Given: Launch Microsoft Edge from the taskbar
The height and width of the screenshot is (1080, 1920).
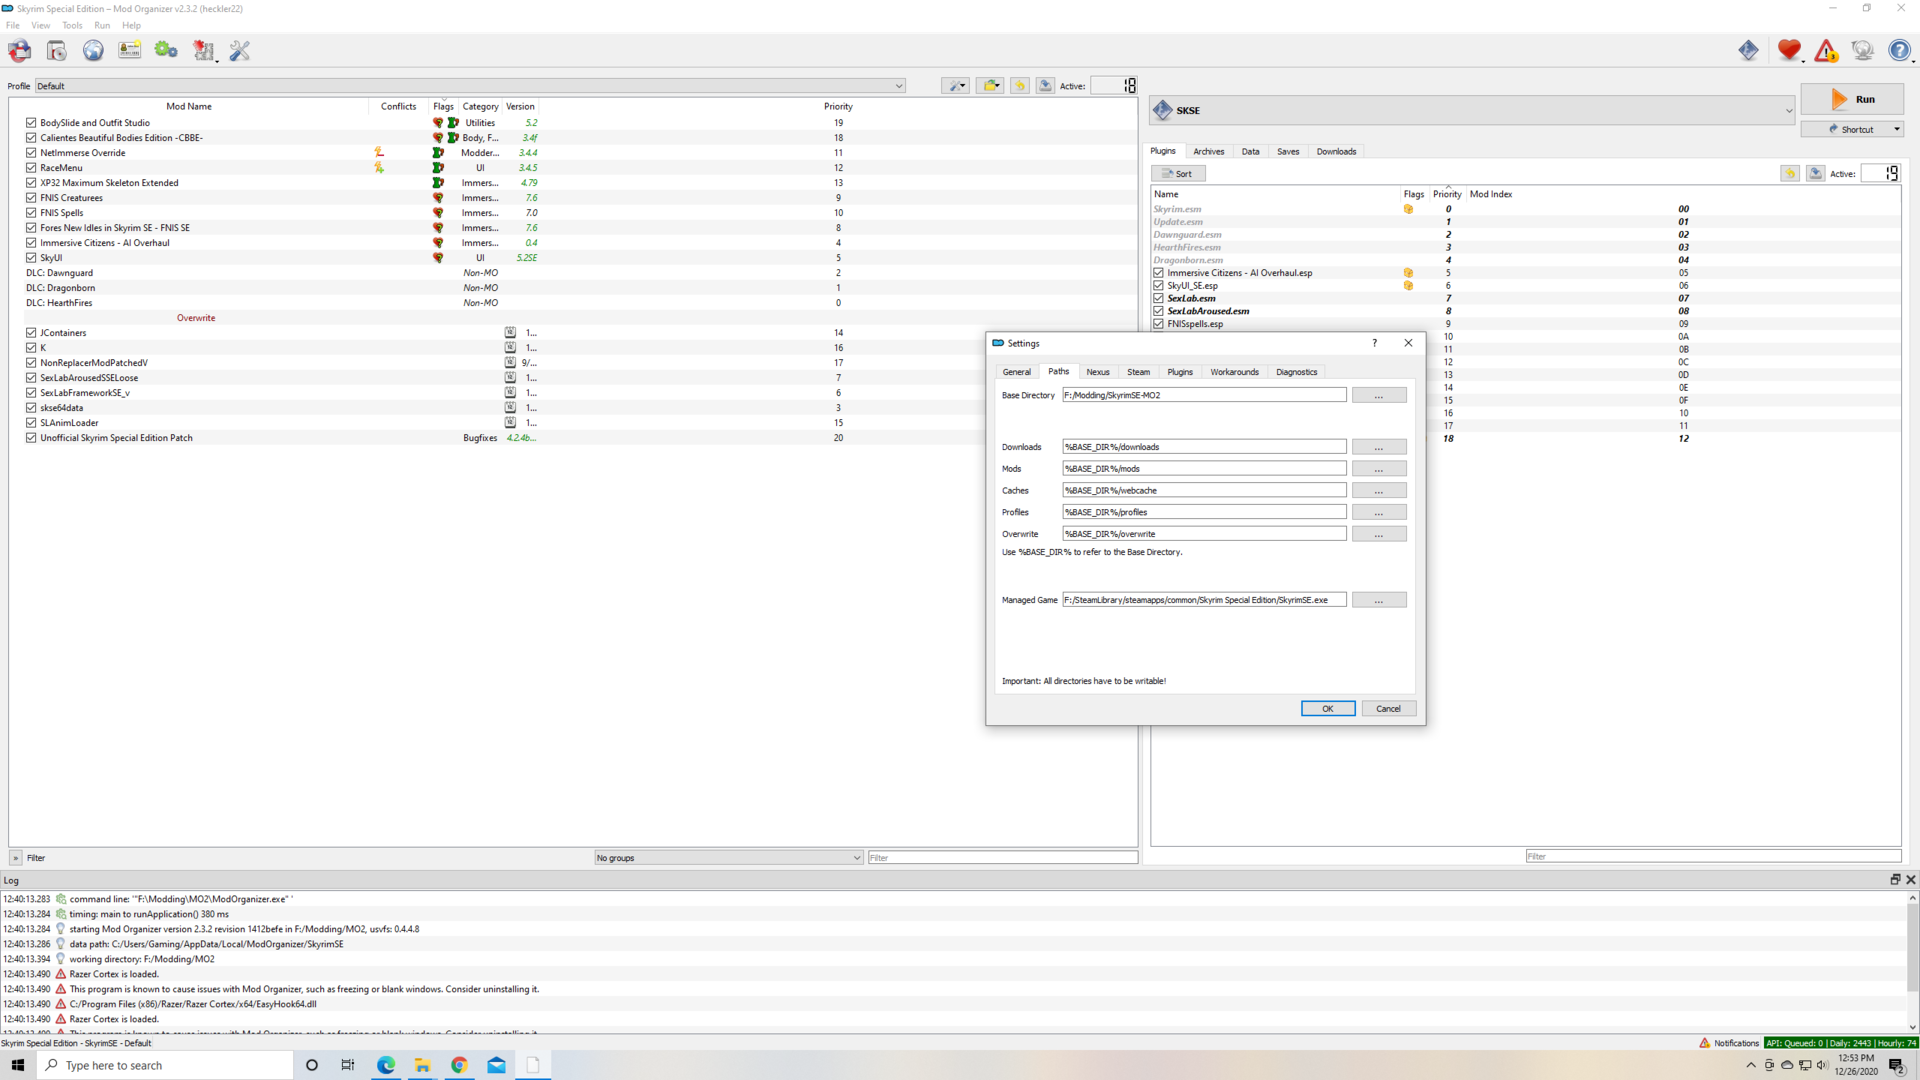Looking at the screenshot, I should pyautogui.click(x=386, y=1065).
